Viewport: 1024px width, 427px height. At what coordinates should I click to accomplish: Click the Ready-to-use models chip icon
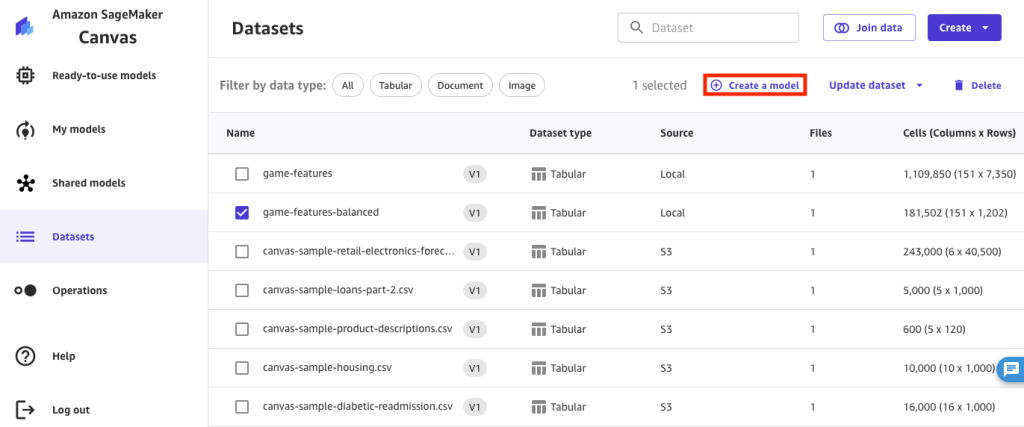click(25, 76)
